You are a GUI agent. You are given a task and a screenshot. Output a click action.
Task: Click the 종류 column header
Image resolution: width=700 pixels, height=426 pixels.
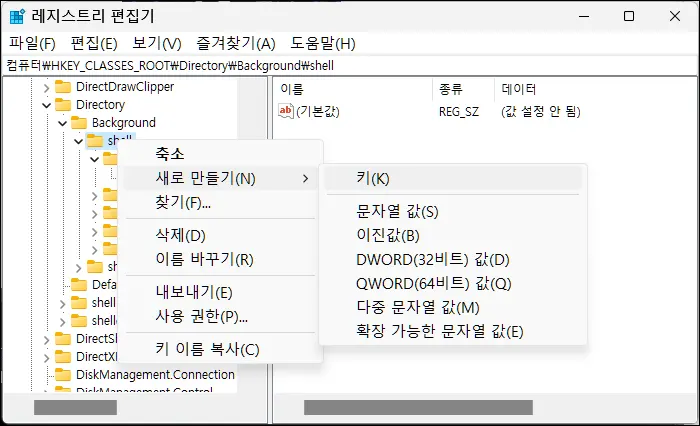(x=463, y=89)
